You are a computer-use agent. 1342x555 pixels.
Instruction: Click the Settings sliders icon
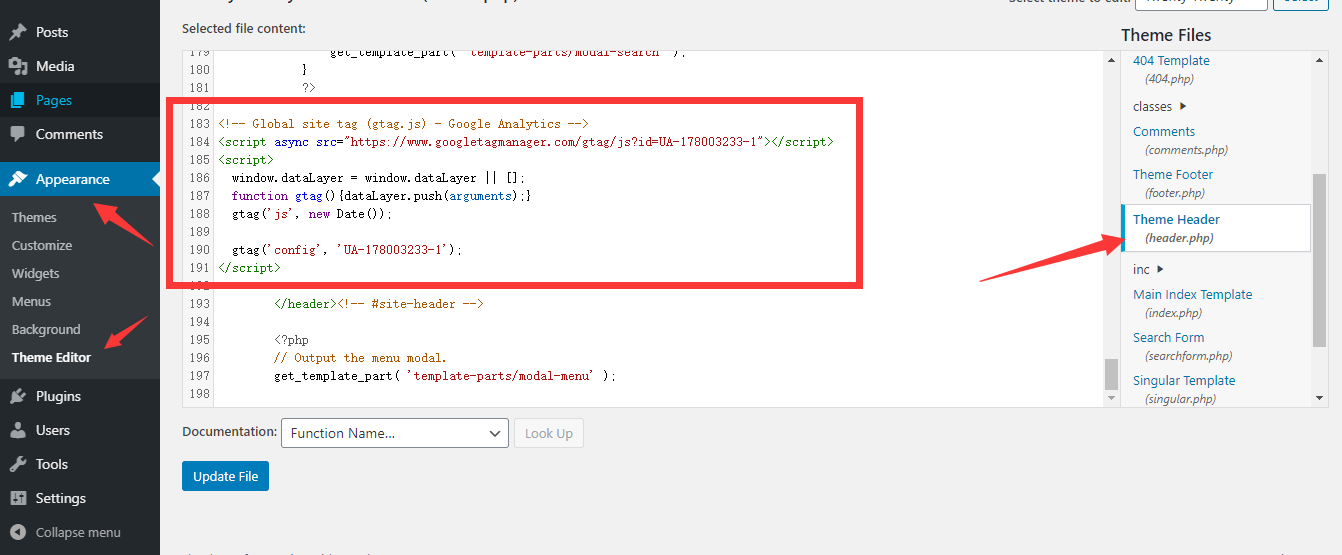18,498
